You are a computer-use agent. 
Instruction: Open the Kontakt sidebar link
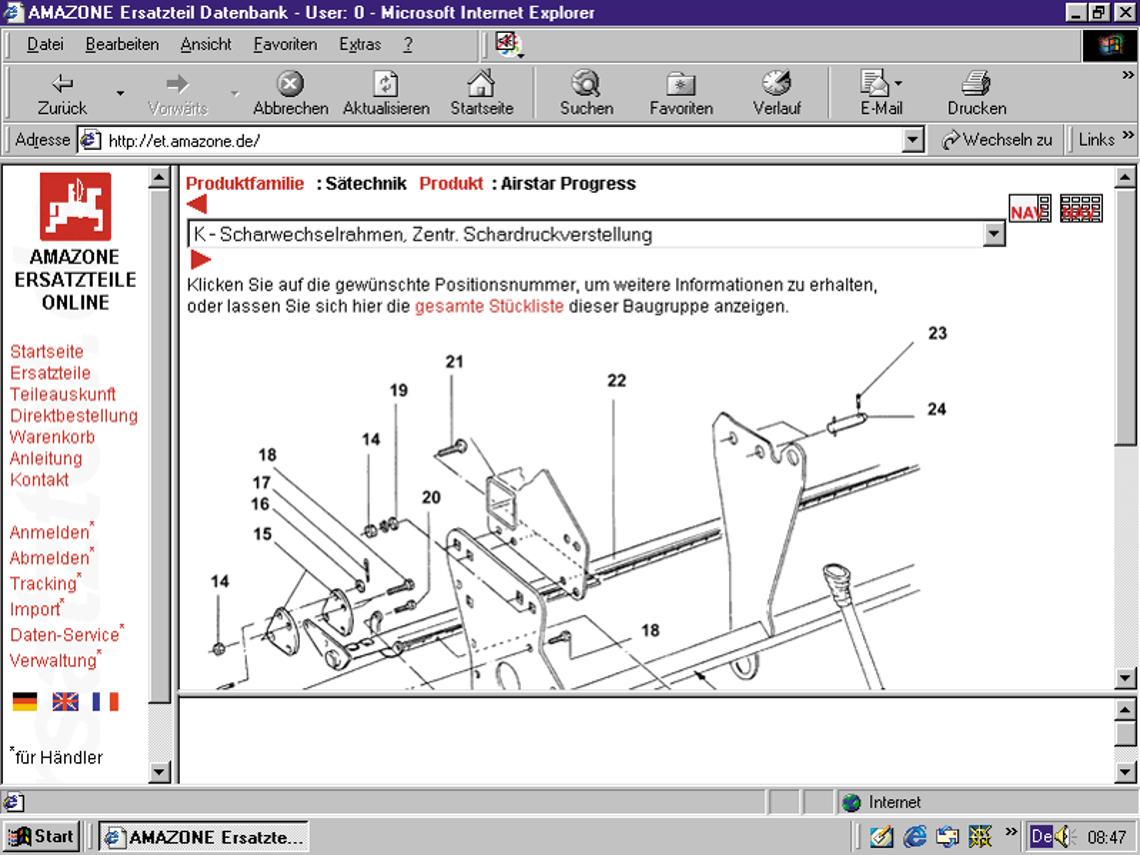coord(39,480)
